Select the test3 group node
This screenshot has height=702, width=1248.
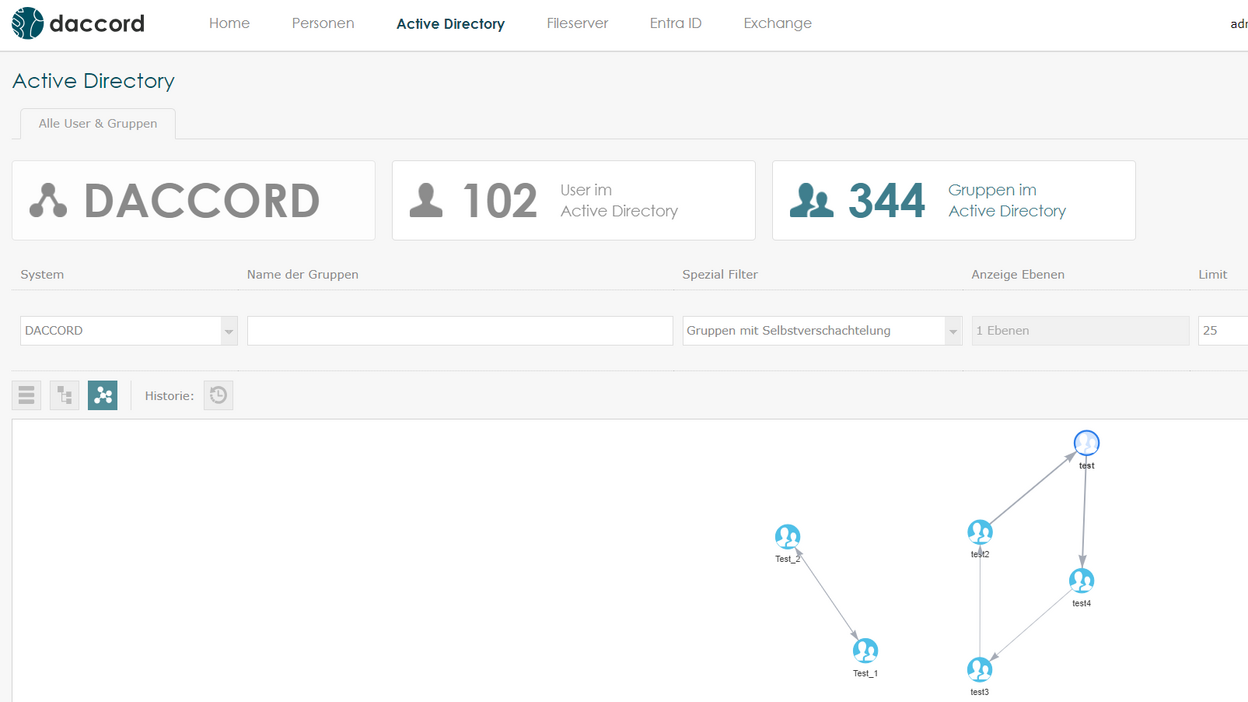coord(980,670)
